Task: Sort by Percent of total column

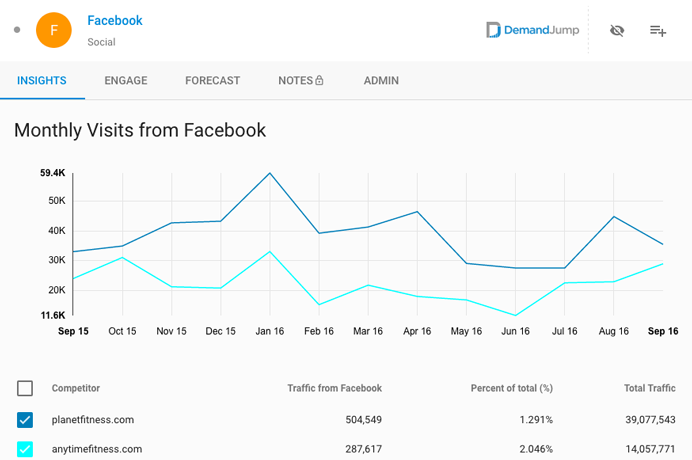Action: [x=511, y=388]
